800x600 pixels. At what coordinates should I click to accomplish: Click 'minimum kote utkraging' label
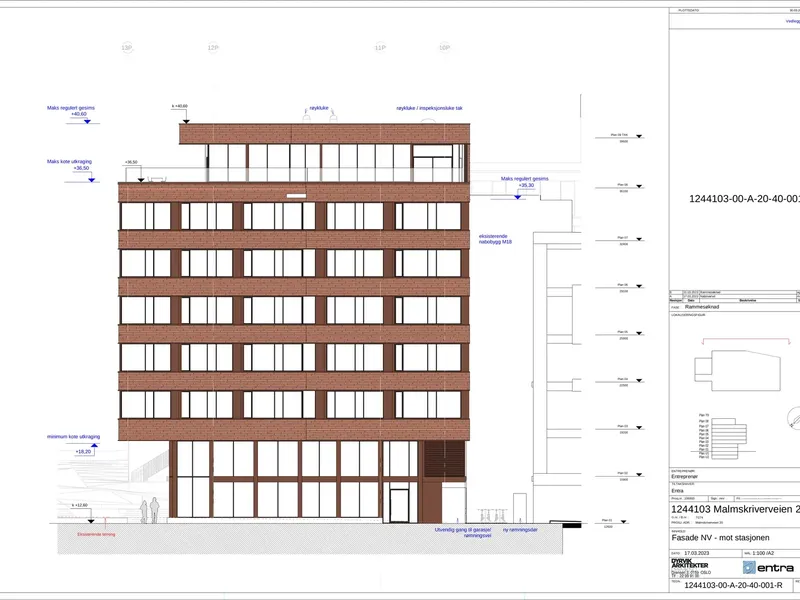click(73, 437)
